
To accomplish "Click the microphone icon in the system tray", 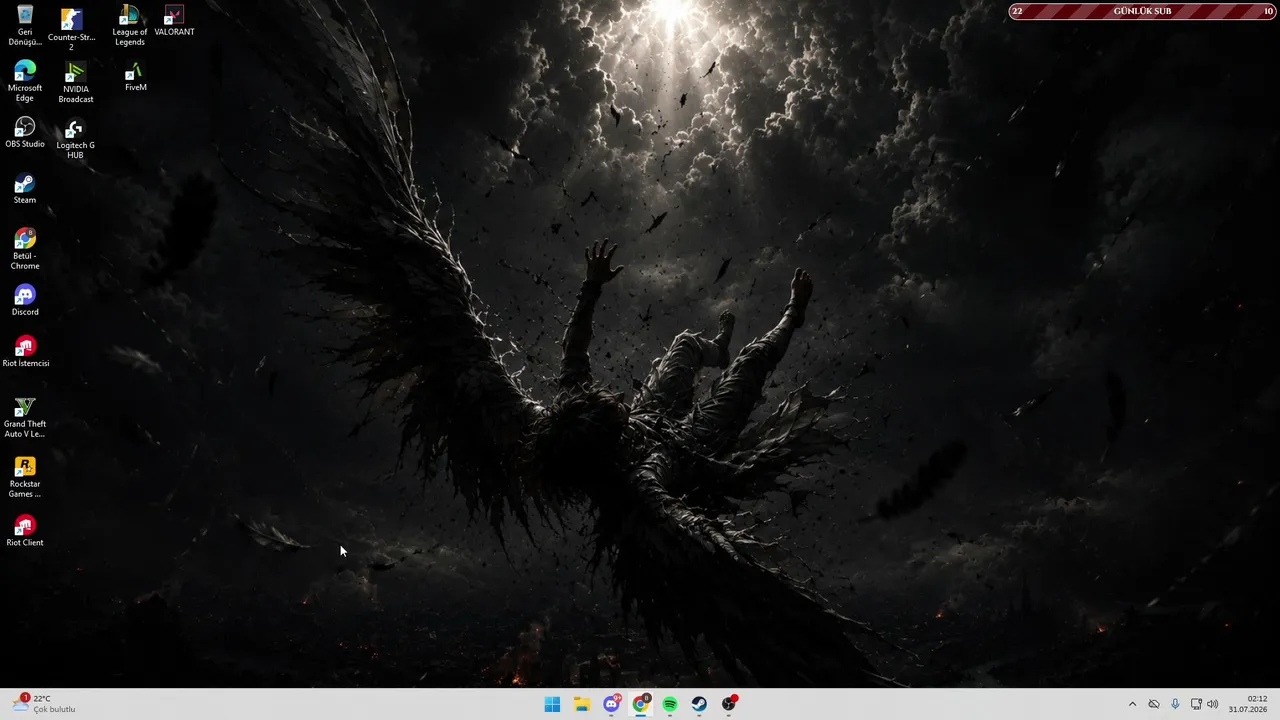I will click(1175, 704).
